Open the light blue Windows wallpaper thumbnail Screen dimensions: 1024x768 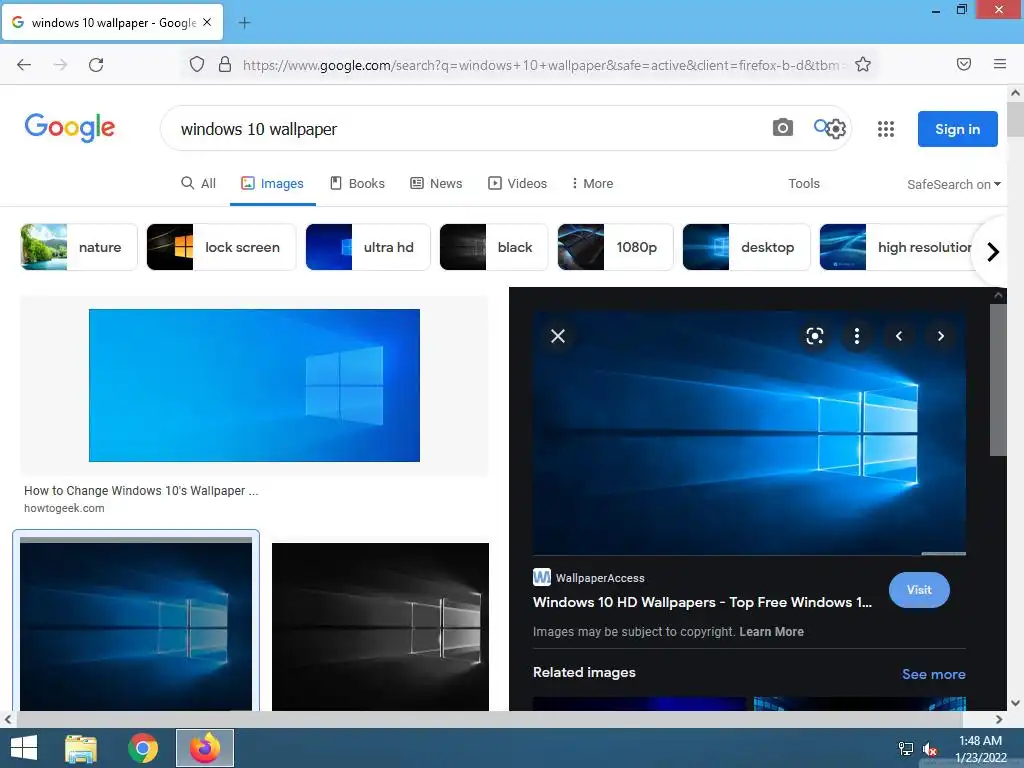254,385
